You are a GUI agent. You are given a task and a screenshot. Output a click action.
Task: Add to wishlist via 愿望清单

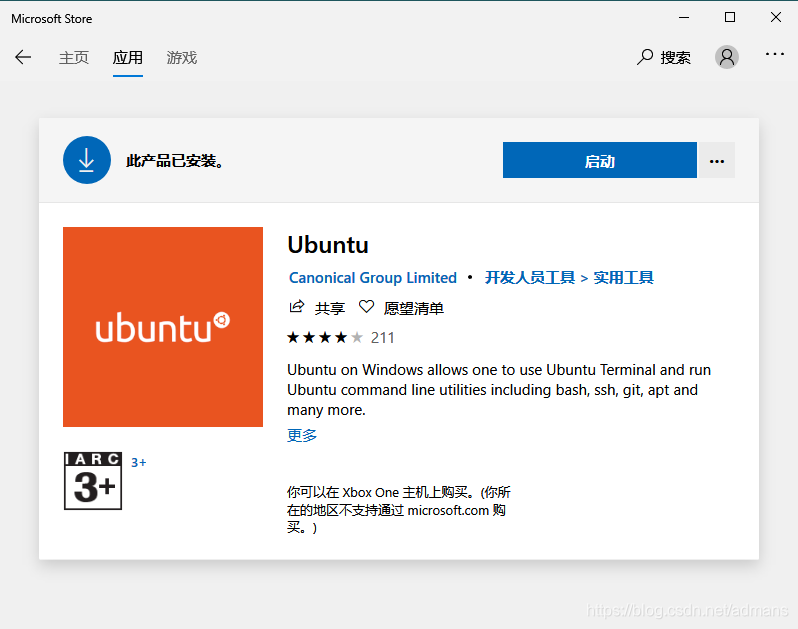[413, 308]
